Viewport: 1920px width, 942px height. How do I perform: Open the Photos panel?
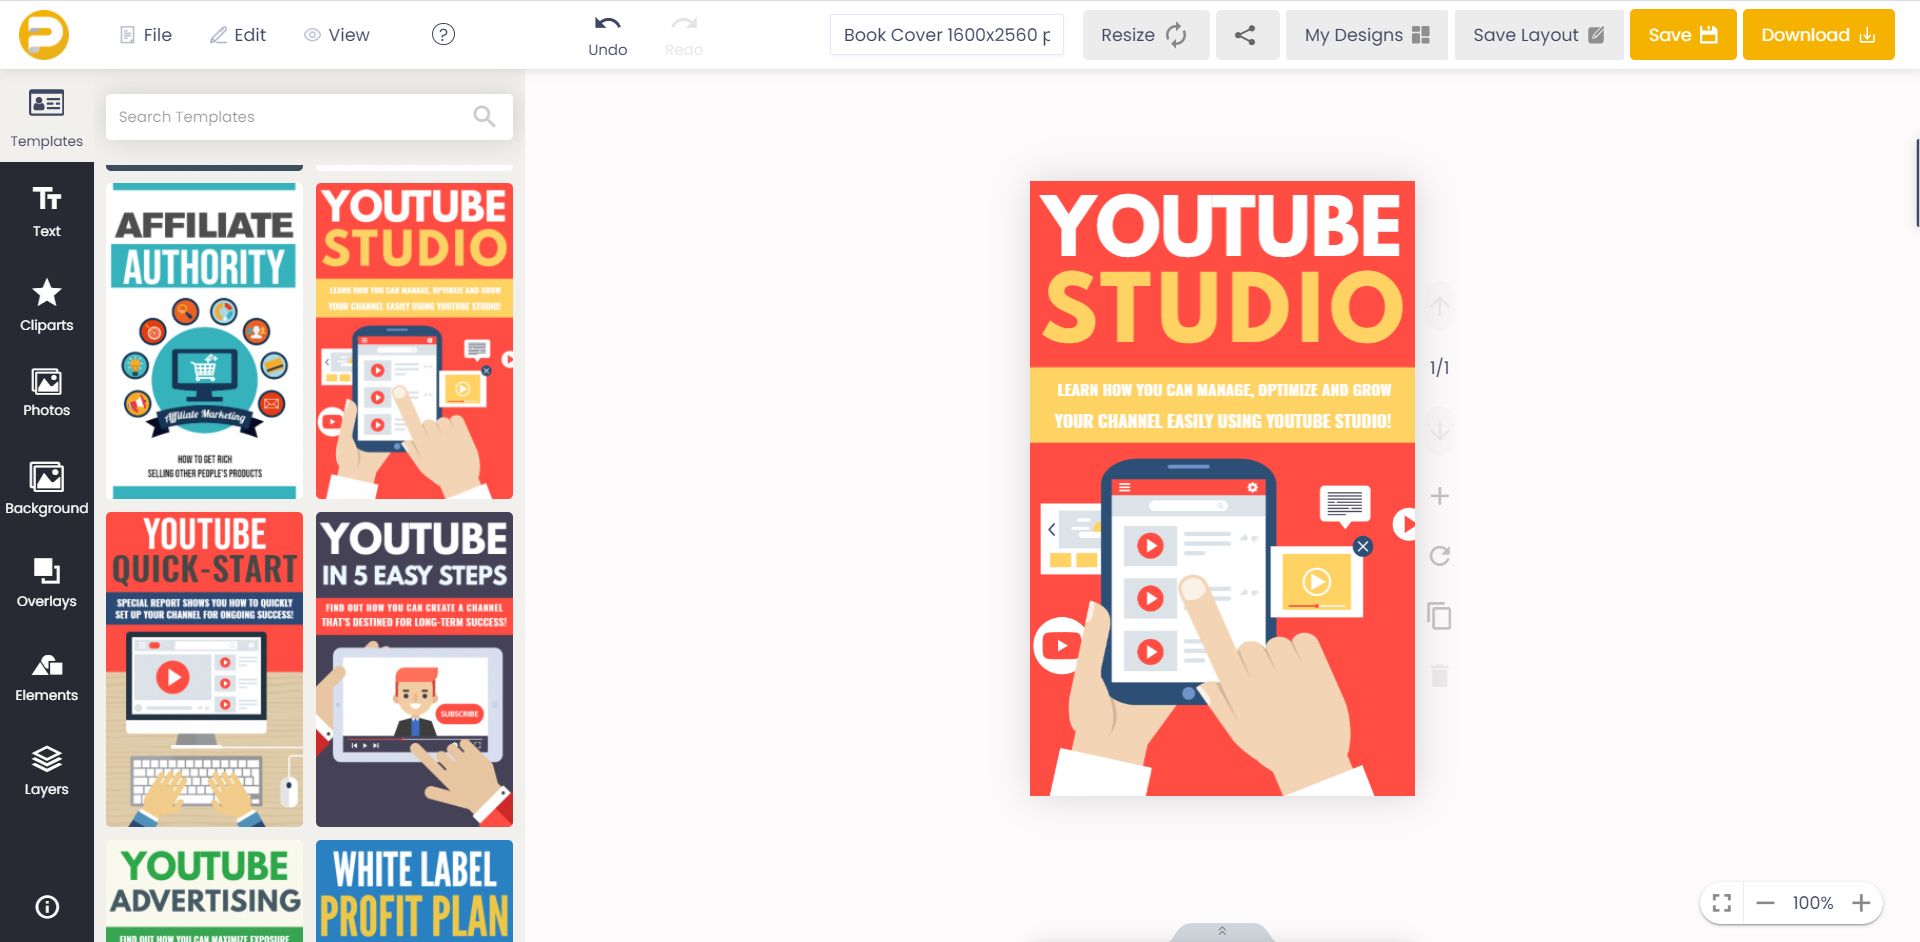(x=46, y=390)
